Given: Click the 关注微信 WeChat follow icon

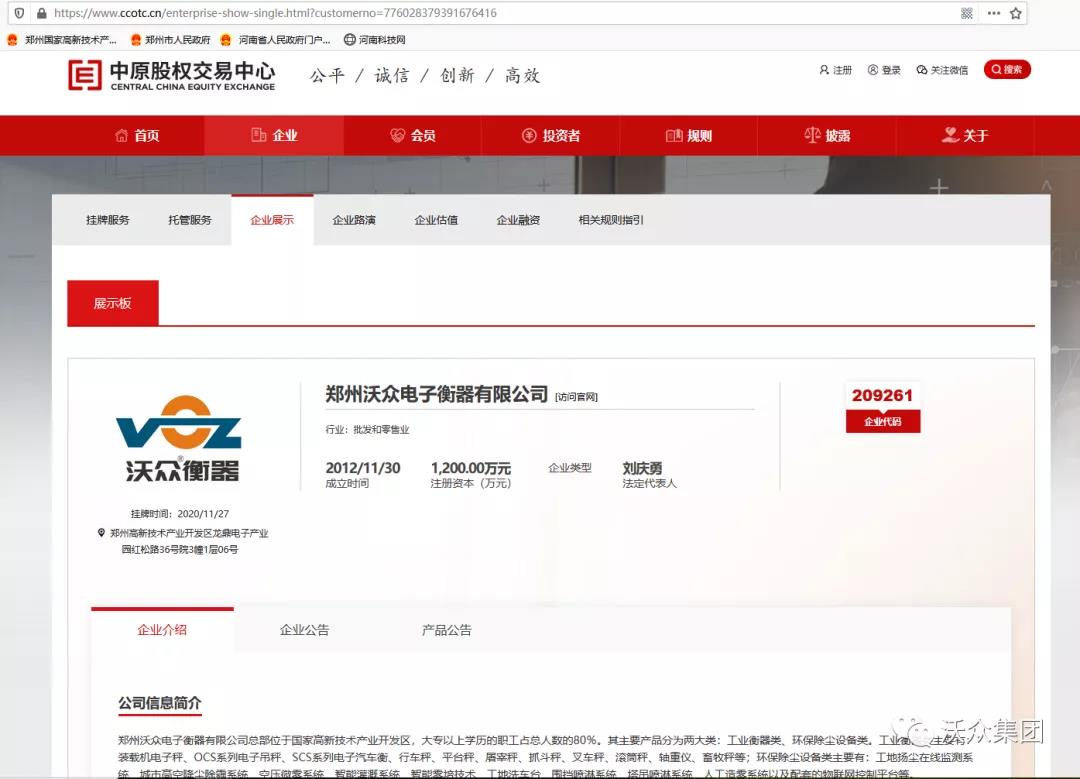Looking at the screenshot, I should pyautogui.click(x=942, y=70).
